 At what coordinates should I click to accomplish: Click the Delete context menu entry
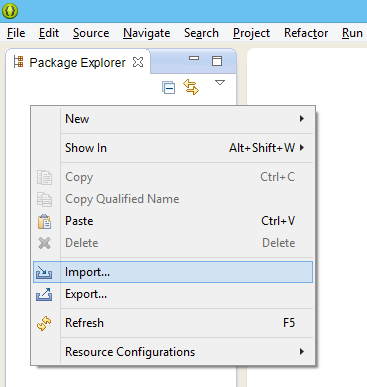point(173,243)
